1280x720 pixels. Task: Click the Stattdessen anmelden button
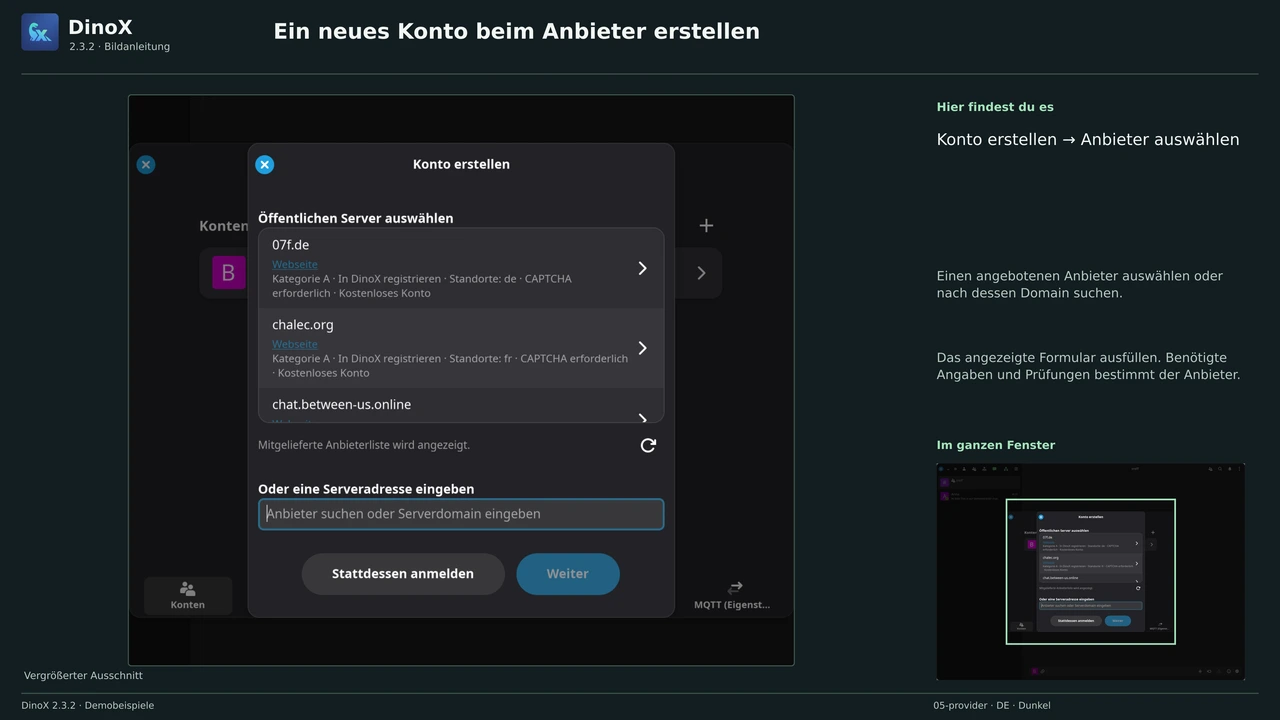click(x=403, y=574)
